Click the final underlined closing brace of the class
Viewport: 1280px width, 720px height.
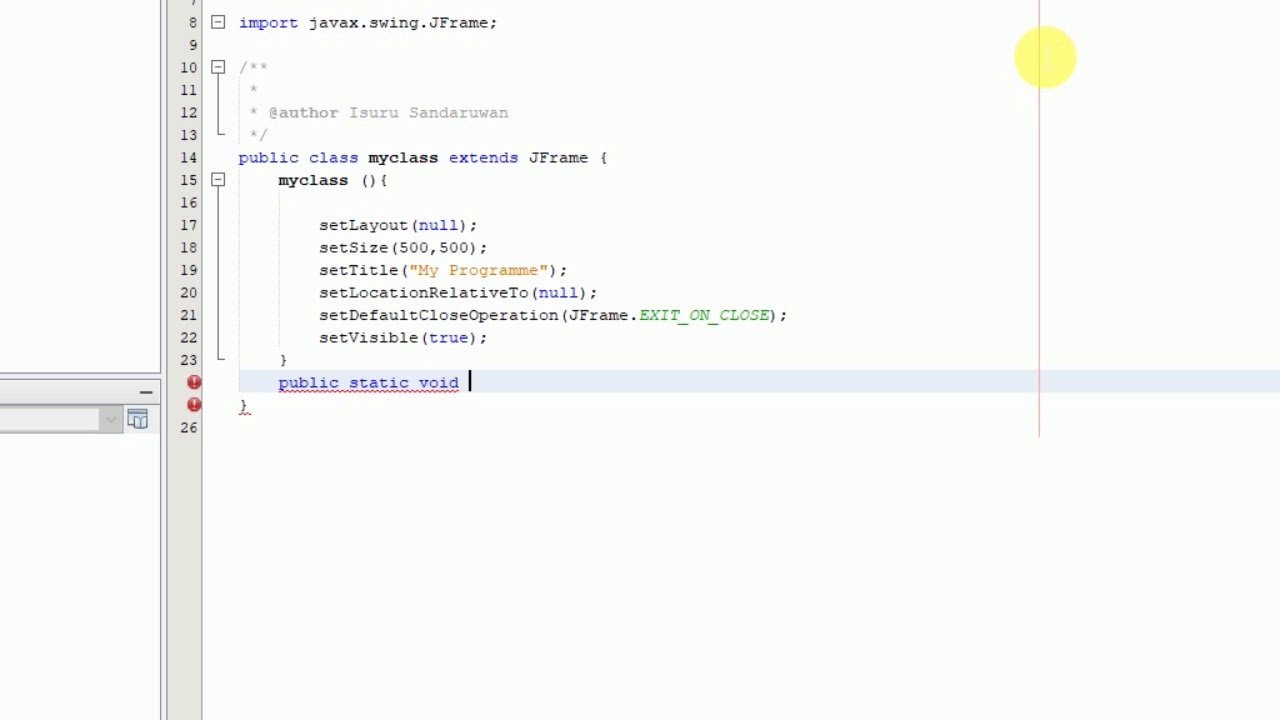point(244,406)
